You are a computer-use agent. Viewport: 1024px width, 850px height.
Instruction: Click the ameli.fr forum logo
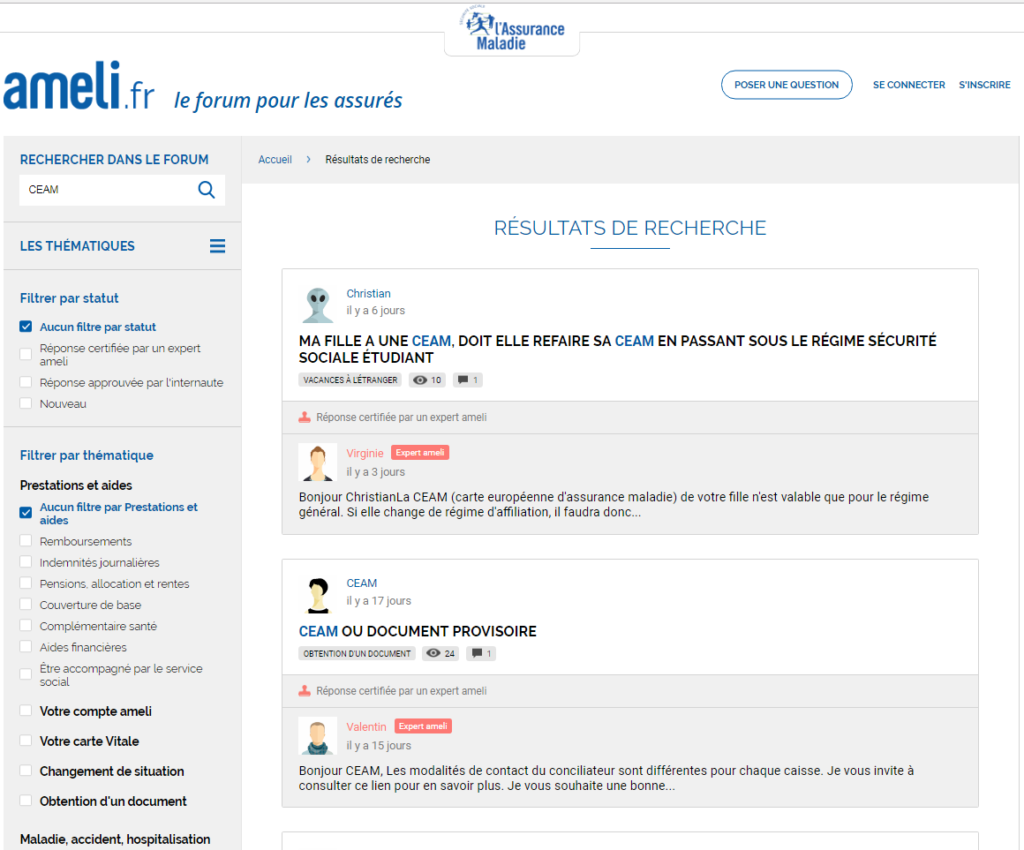[80, 88]
